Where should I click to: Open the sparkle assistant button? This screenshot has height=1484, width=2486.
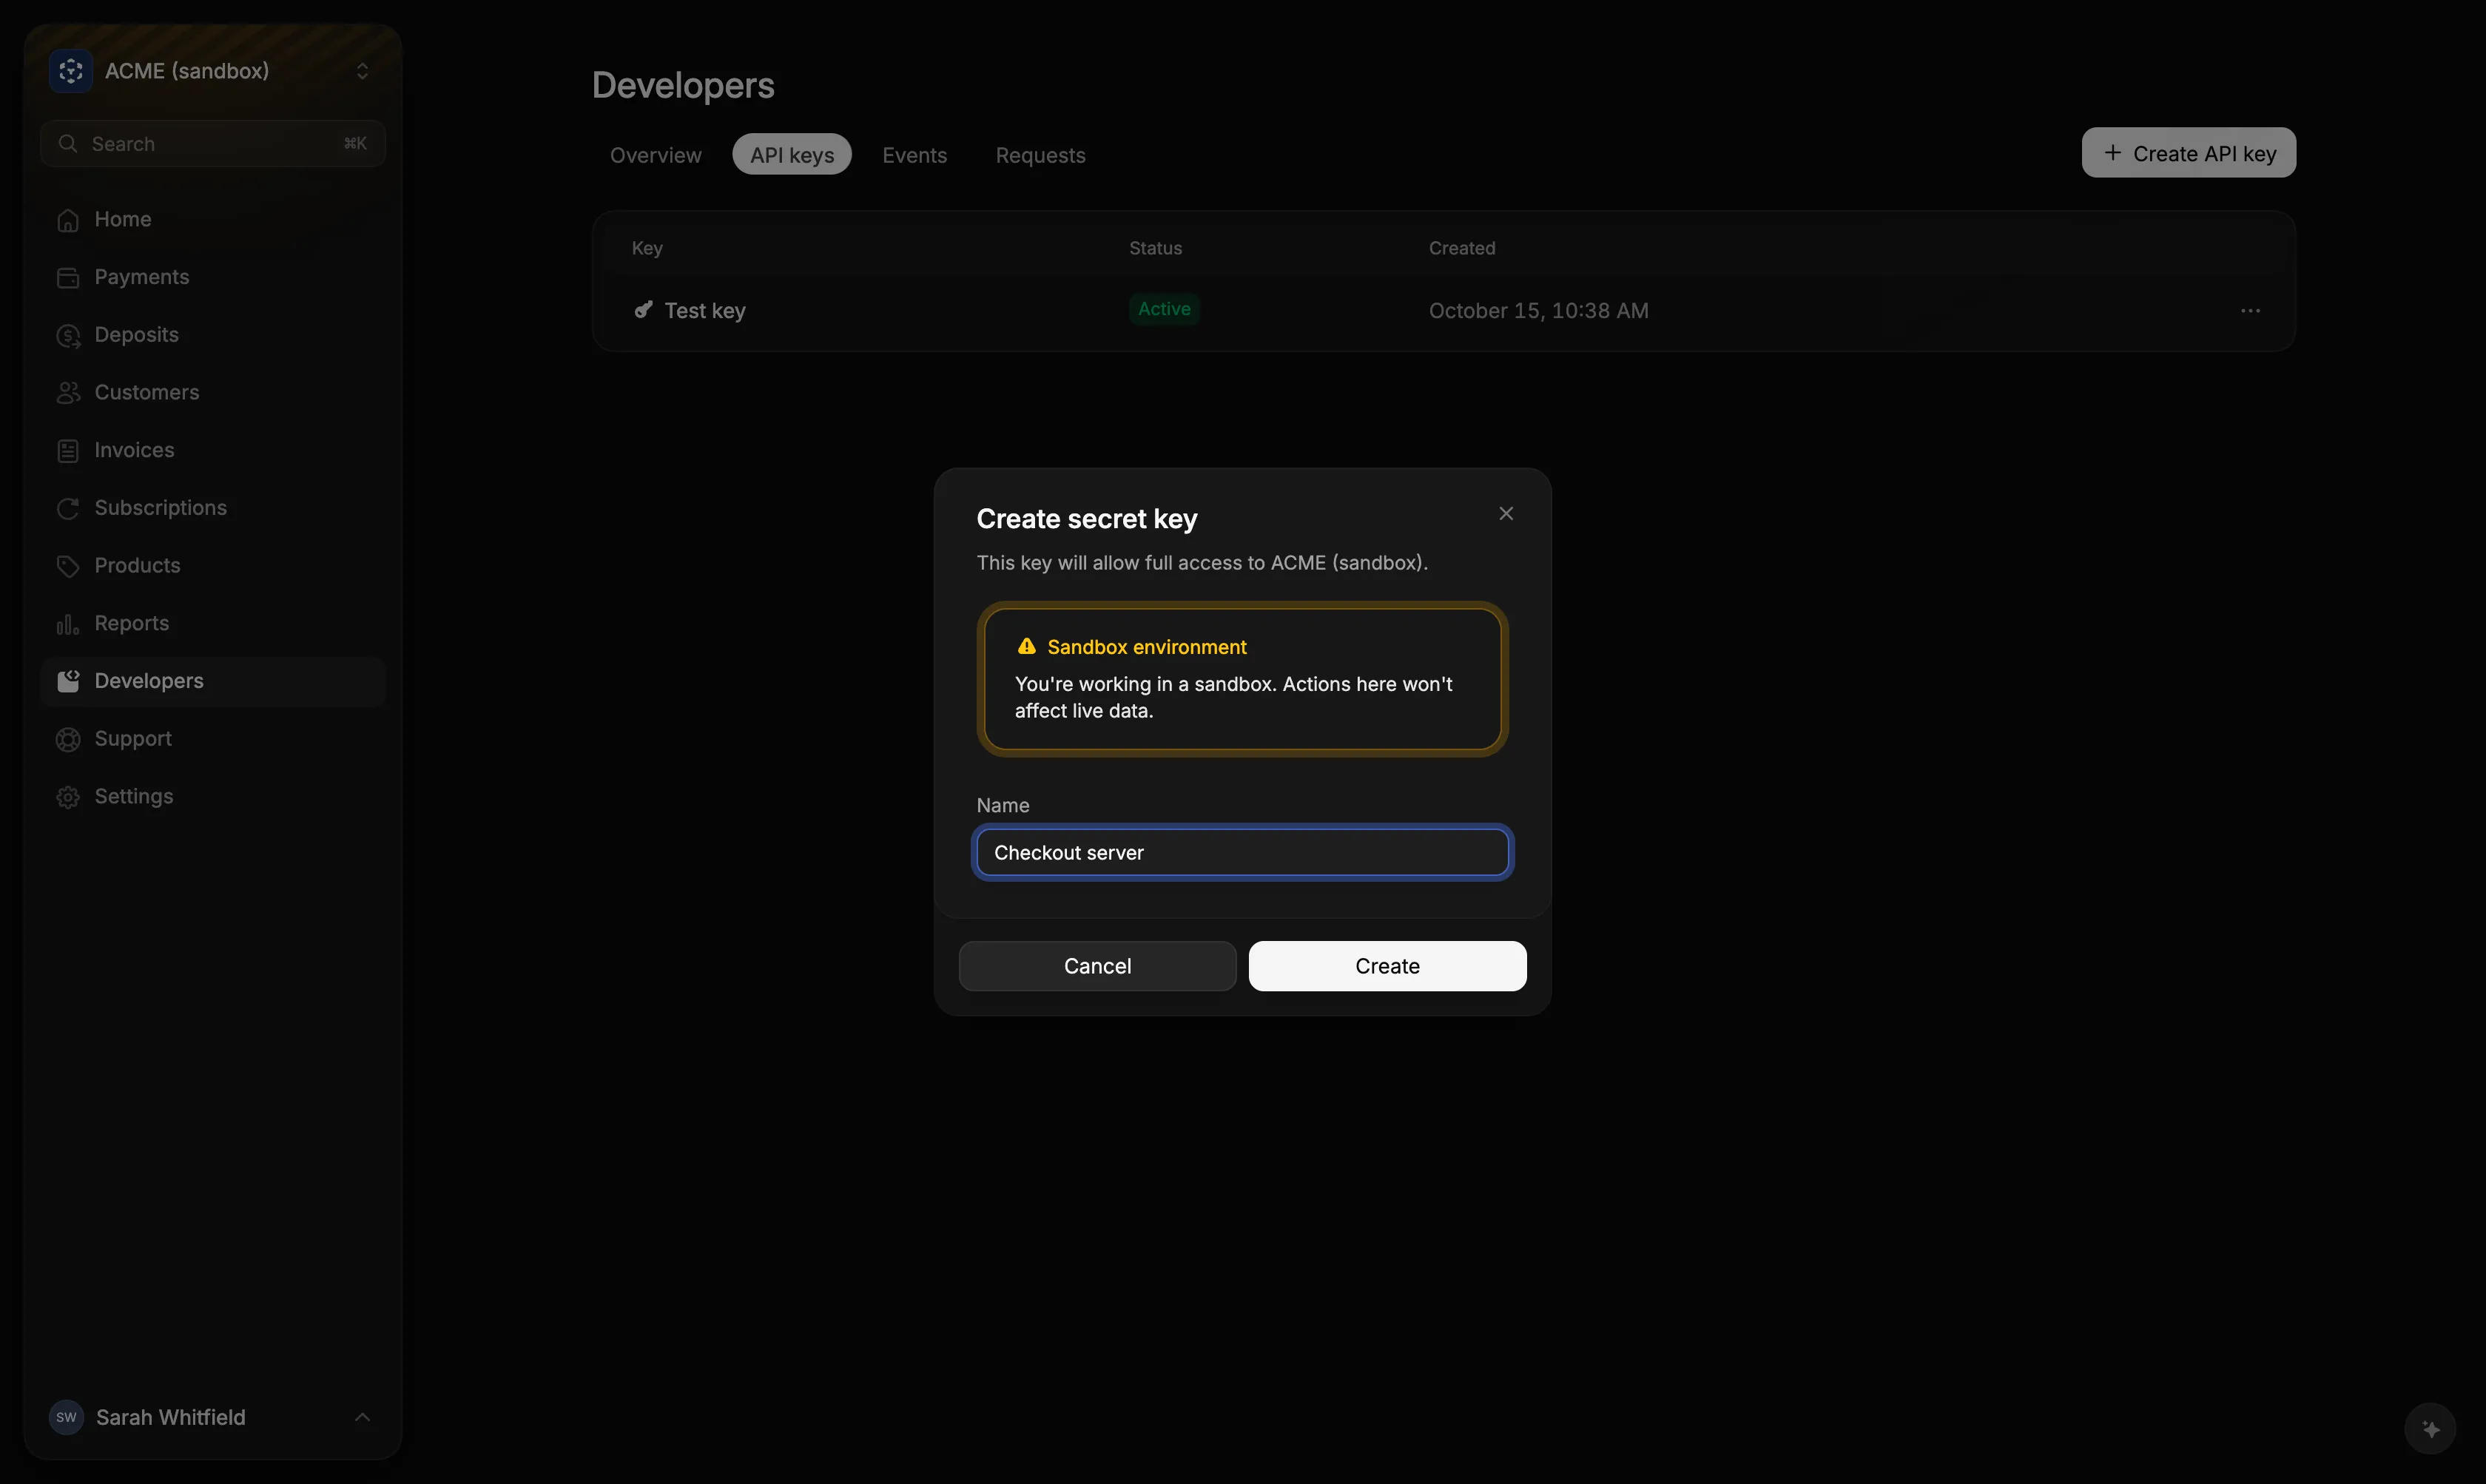[2430, 1429]
